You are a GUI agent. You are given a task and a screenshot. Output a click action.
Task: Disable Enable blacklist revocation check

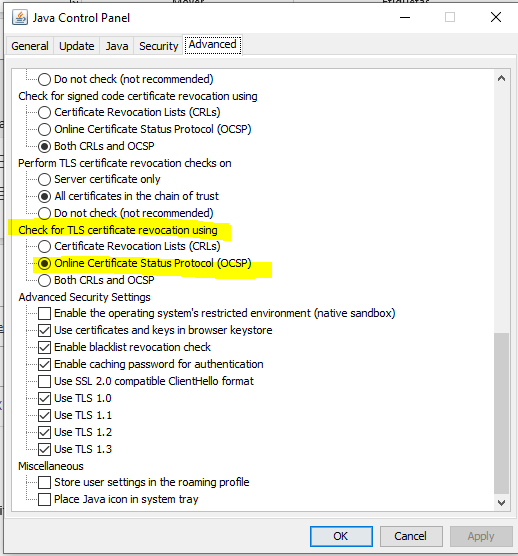click(x=44, y=347)
